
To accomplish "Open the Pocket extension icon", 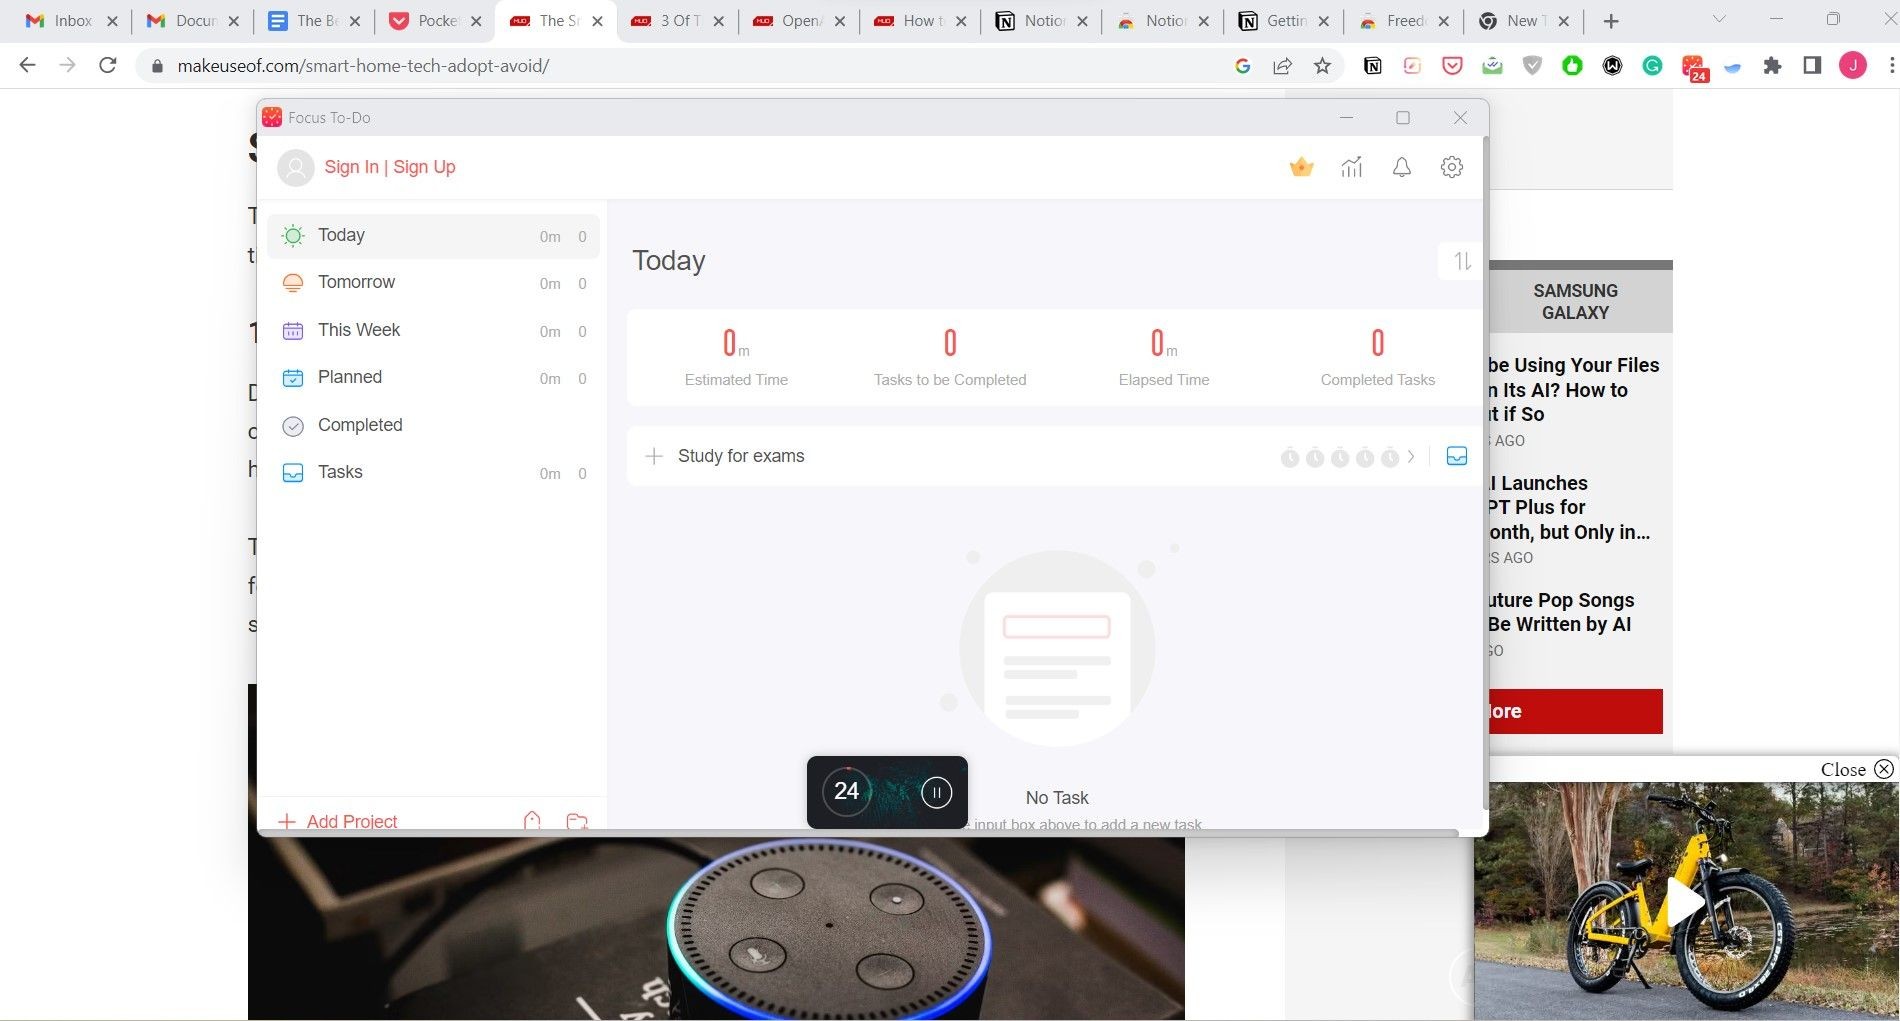I will (1452, 66).
